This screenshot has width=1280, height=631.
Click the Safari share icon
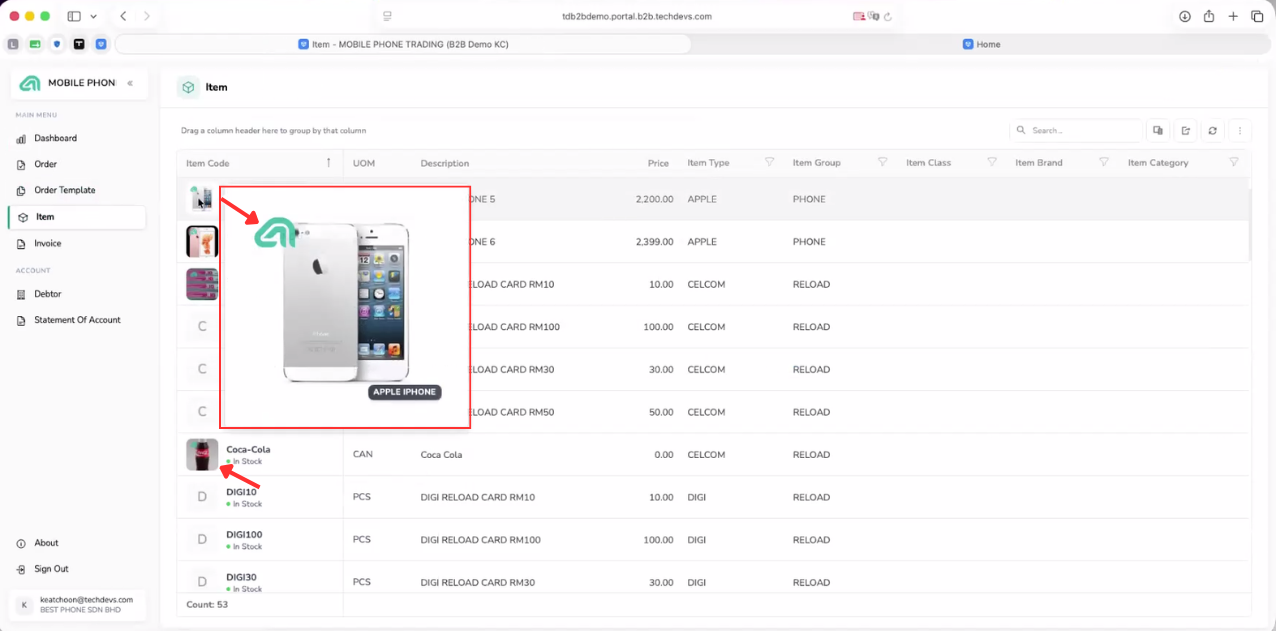1209,16
